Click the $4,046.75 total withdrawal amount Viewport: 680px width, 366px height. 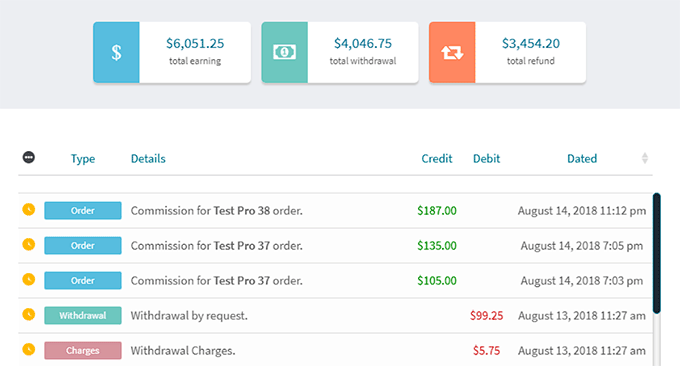(363, 43)
